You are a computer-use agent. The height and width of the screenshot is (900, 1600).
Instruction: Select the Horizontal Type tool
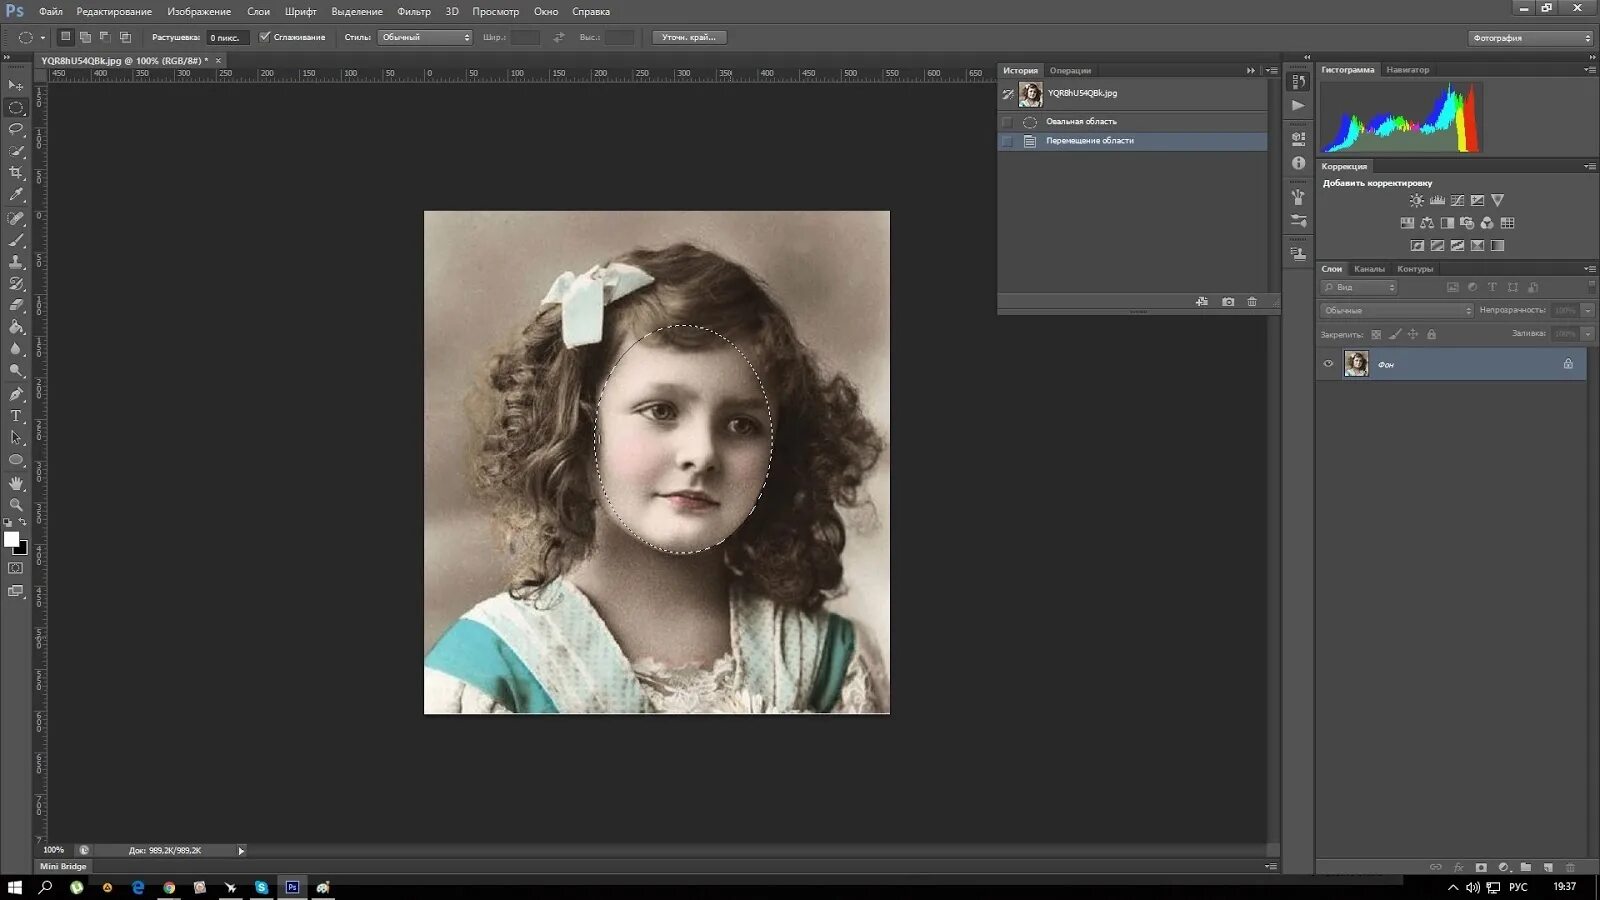[x=16, y=416]
